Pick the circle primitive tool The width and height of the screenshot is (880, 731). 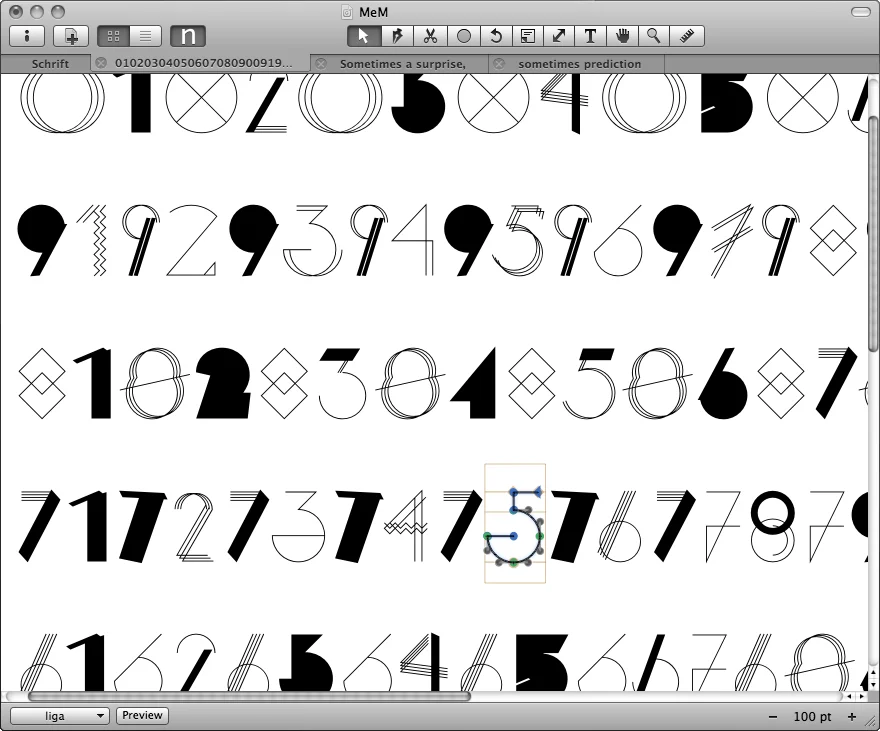[463, 36]
